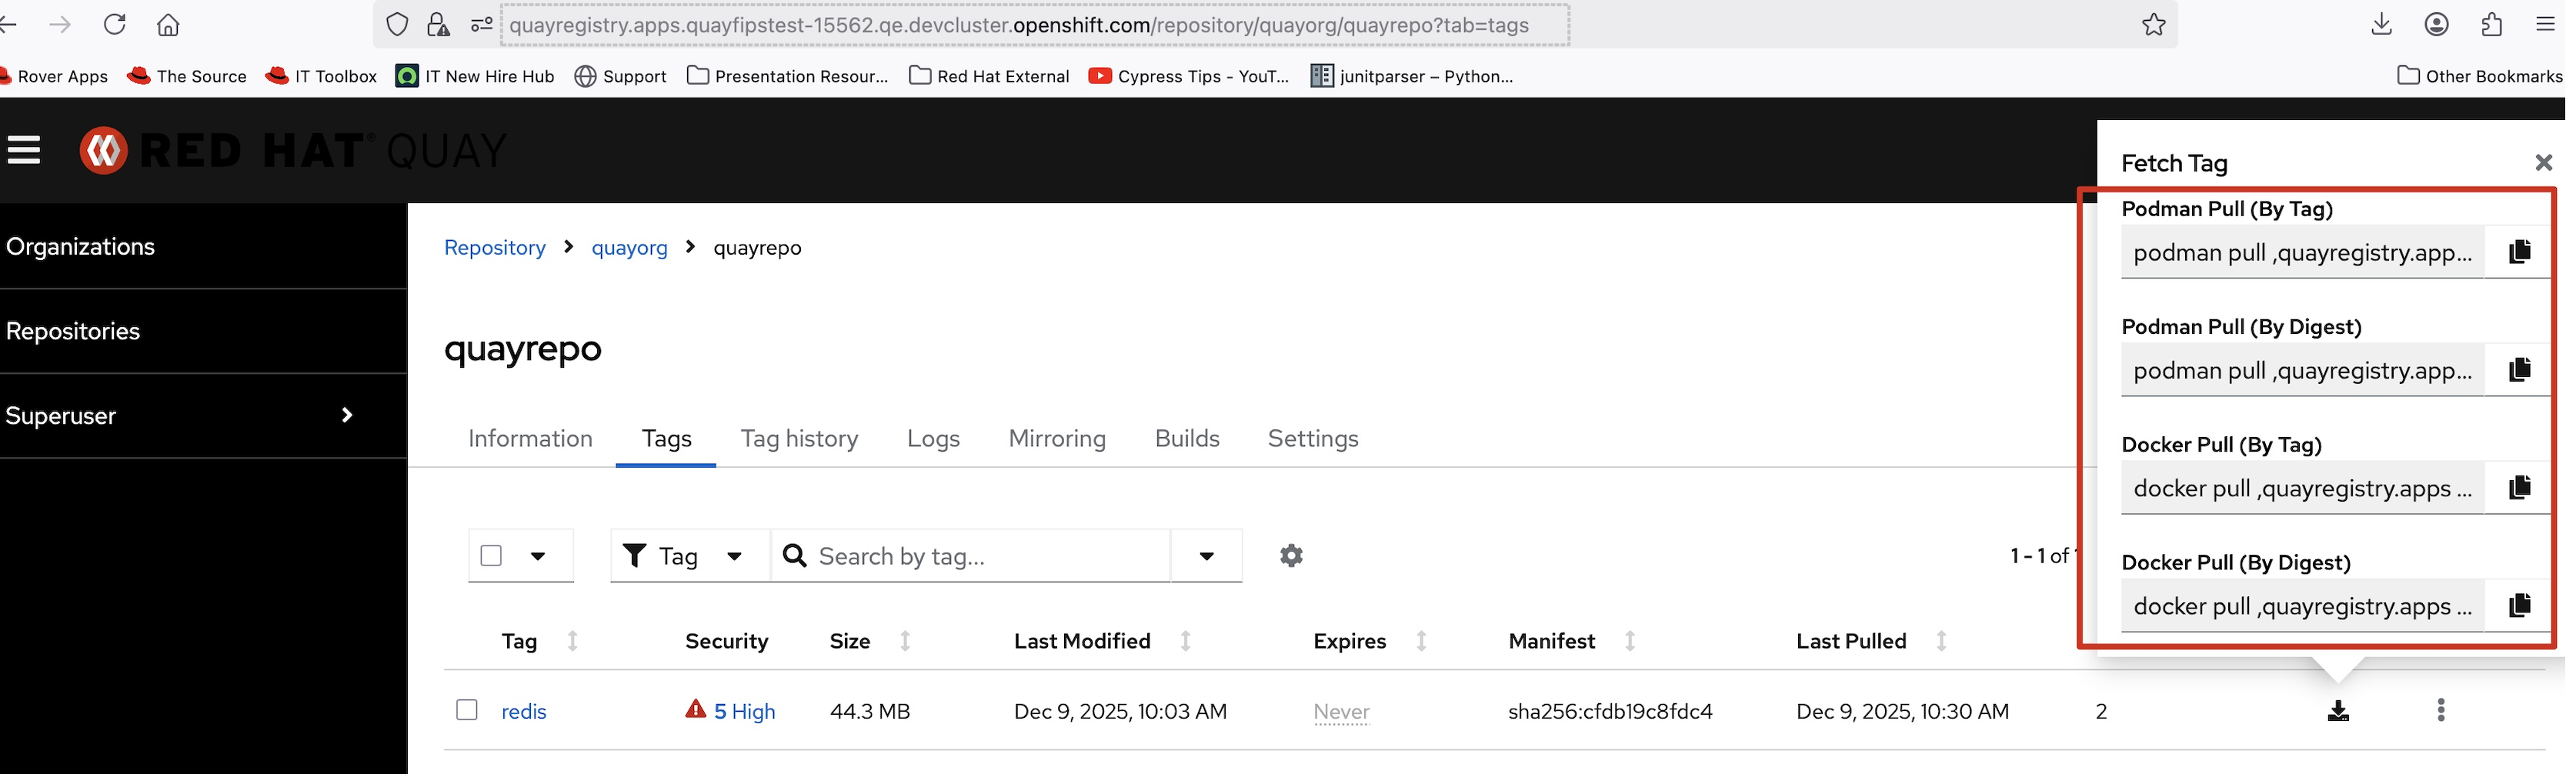Screen dimensions: 2576x774
Task: Open the Settings tab
Action: click(x=1312, y=439)
